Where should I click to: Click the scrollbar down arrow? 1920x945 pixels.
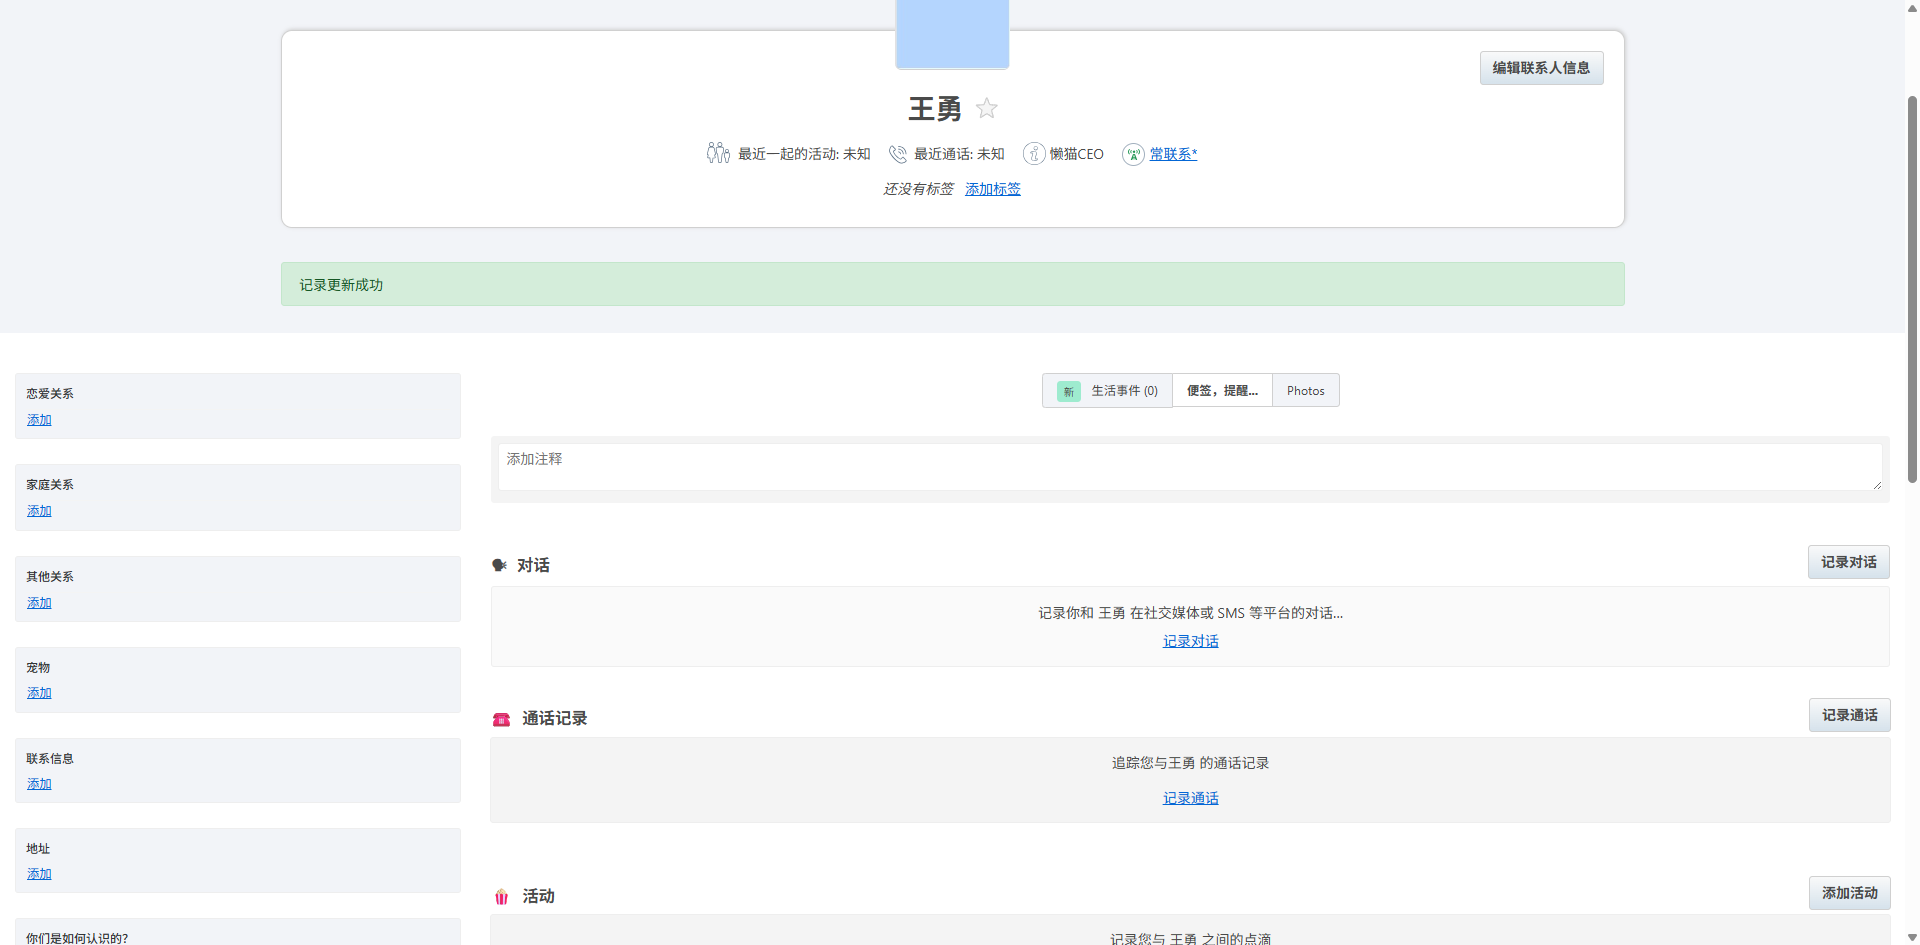pos(1912,937)
